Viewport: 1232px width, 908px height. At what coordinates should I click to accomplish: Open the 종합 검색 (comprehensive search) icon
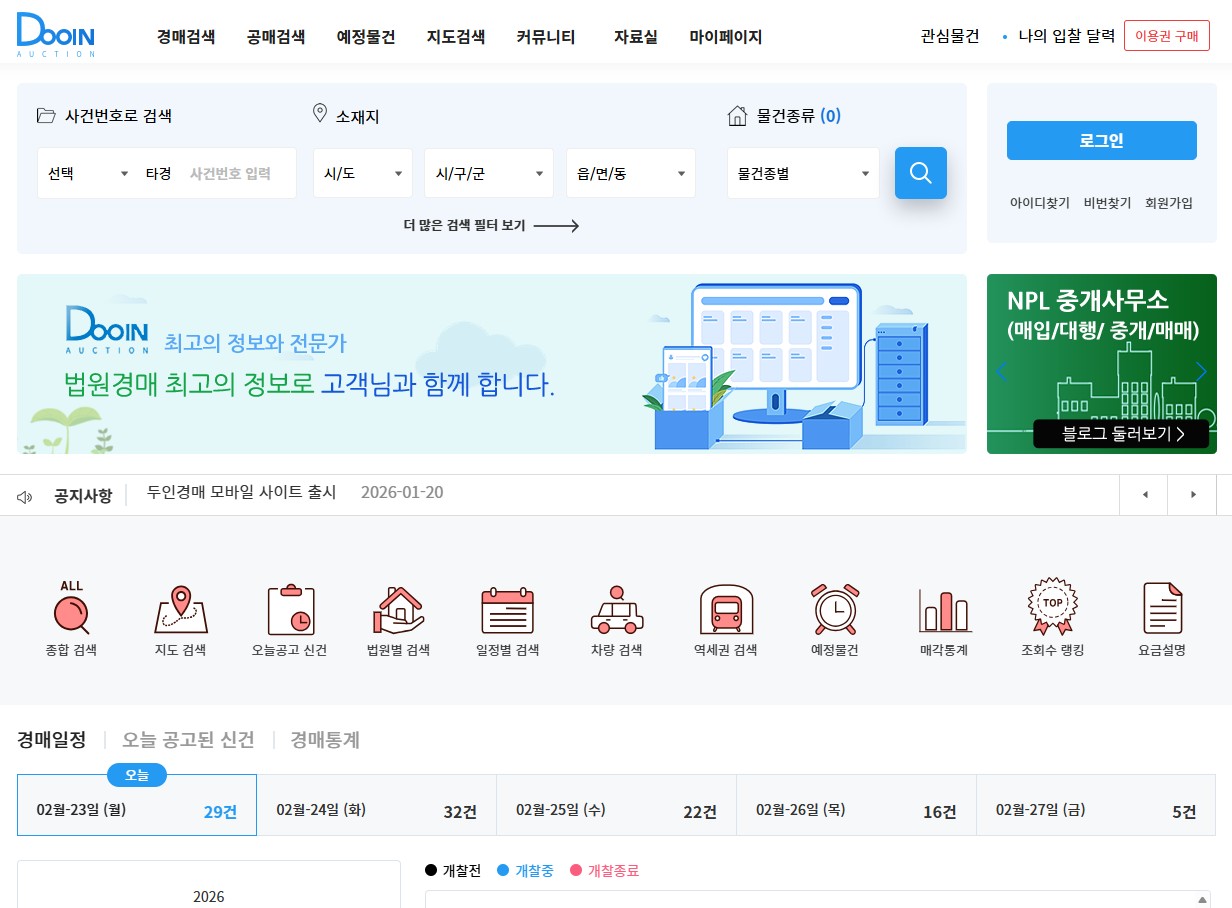[x=70, y=614]
